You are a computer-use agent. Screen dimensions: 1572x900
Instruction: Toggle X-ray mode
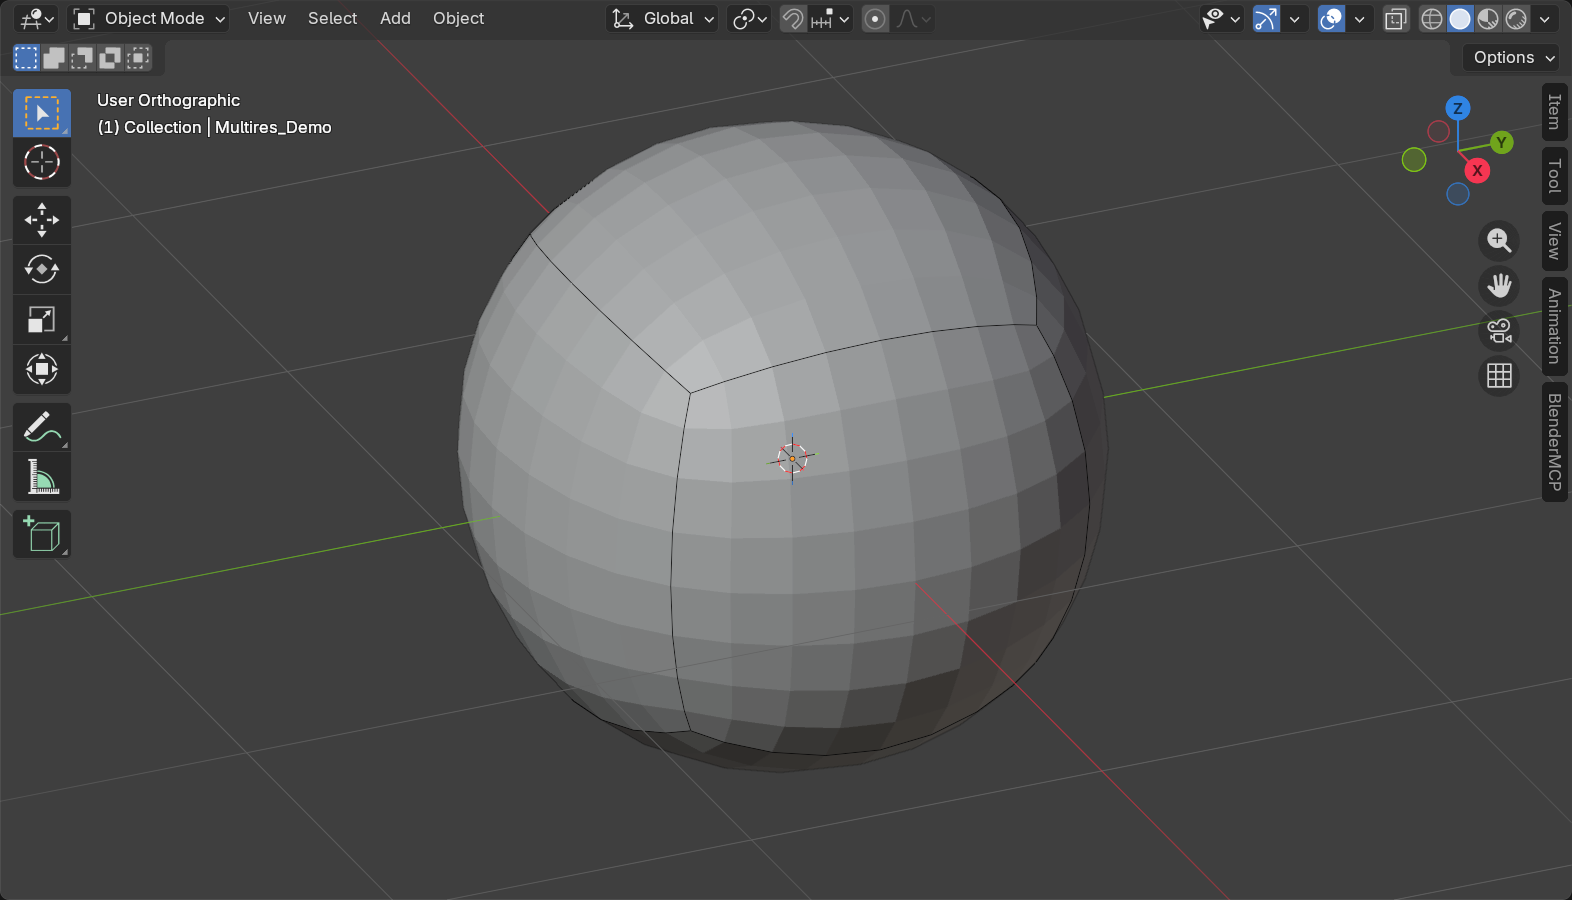tap(1396, 19)
